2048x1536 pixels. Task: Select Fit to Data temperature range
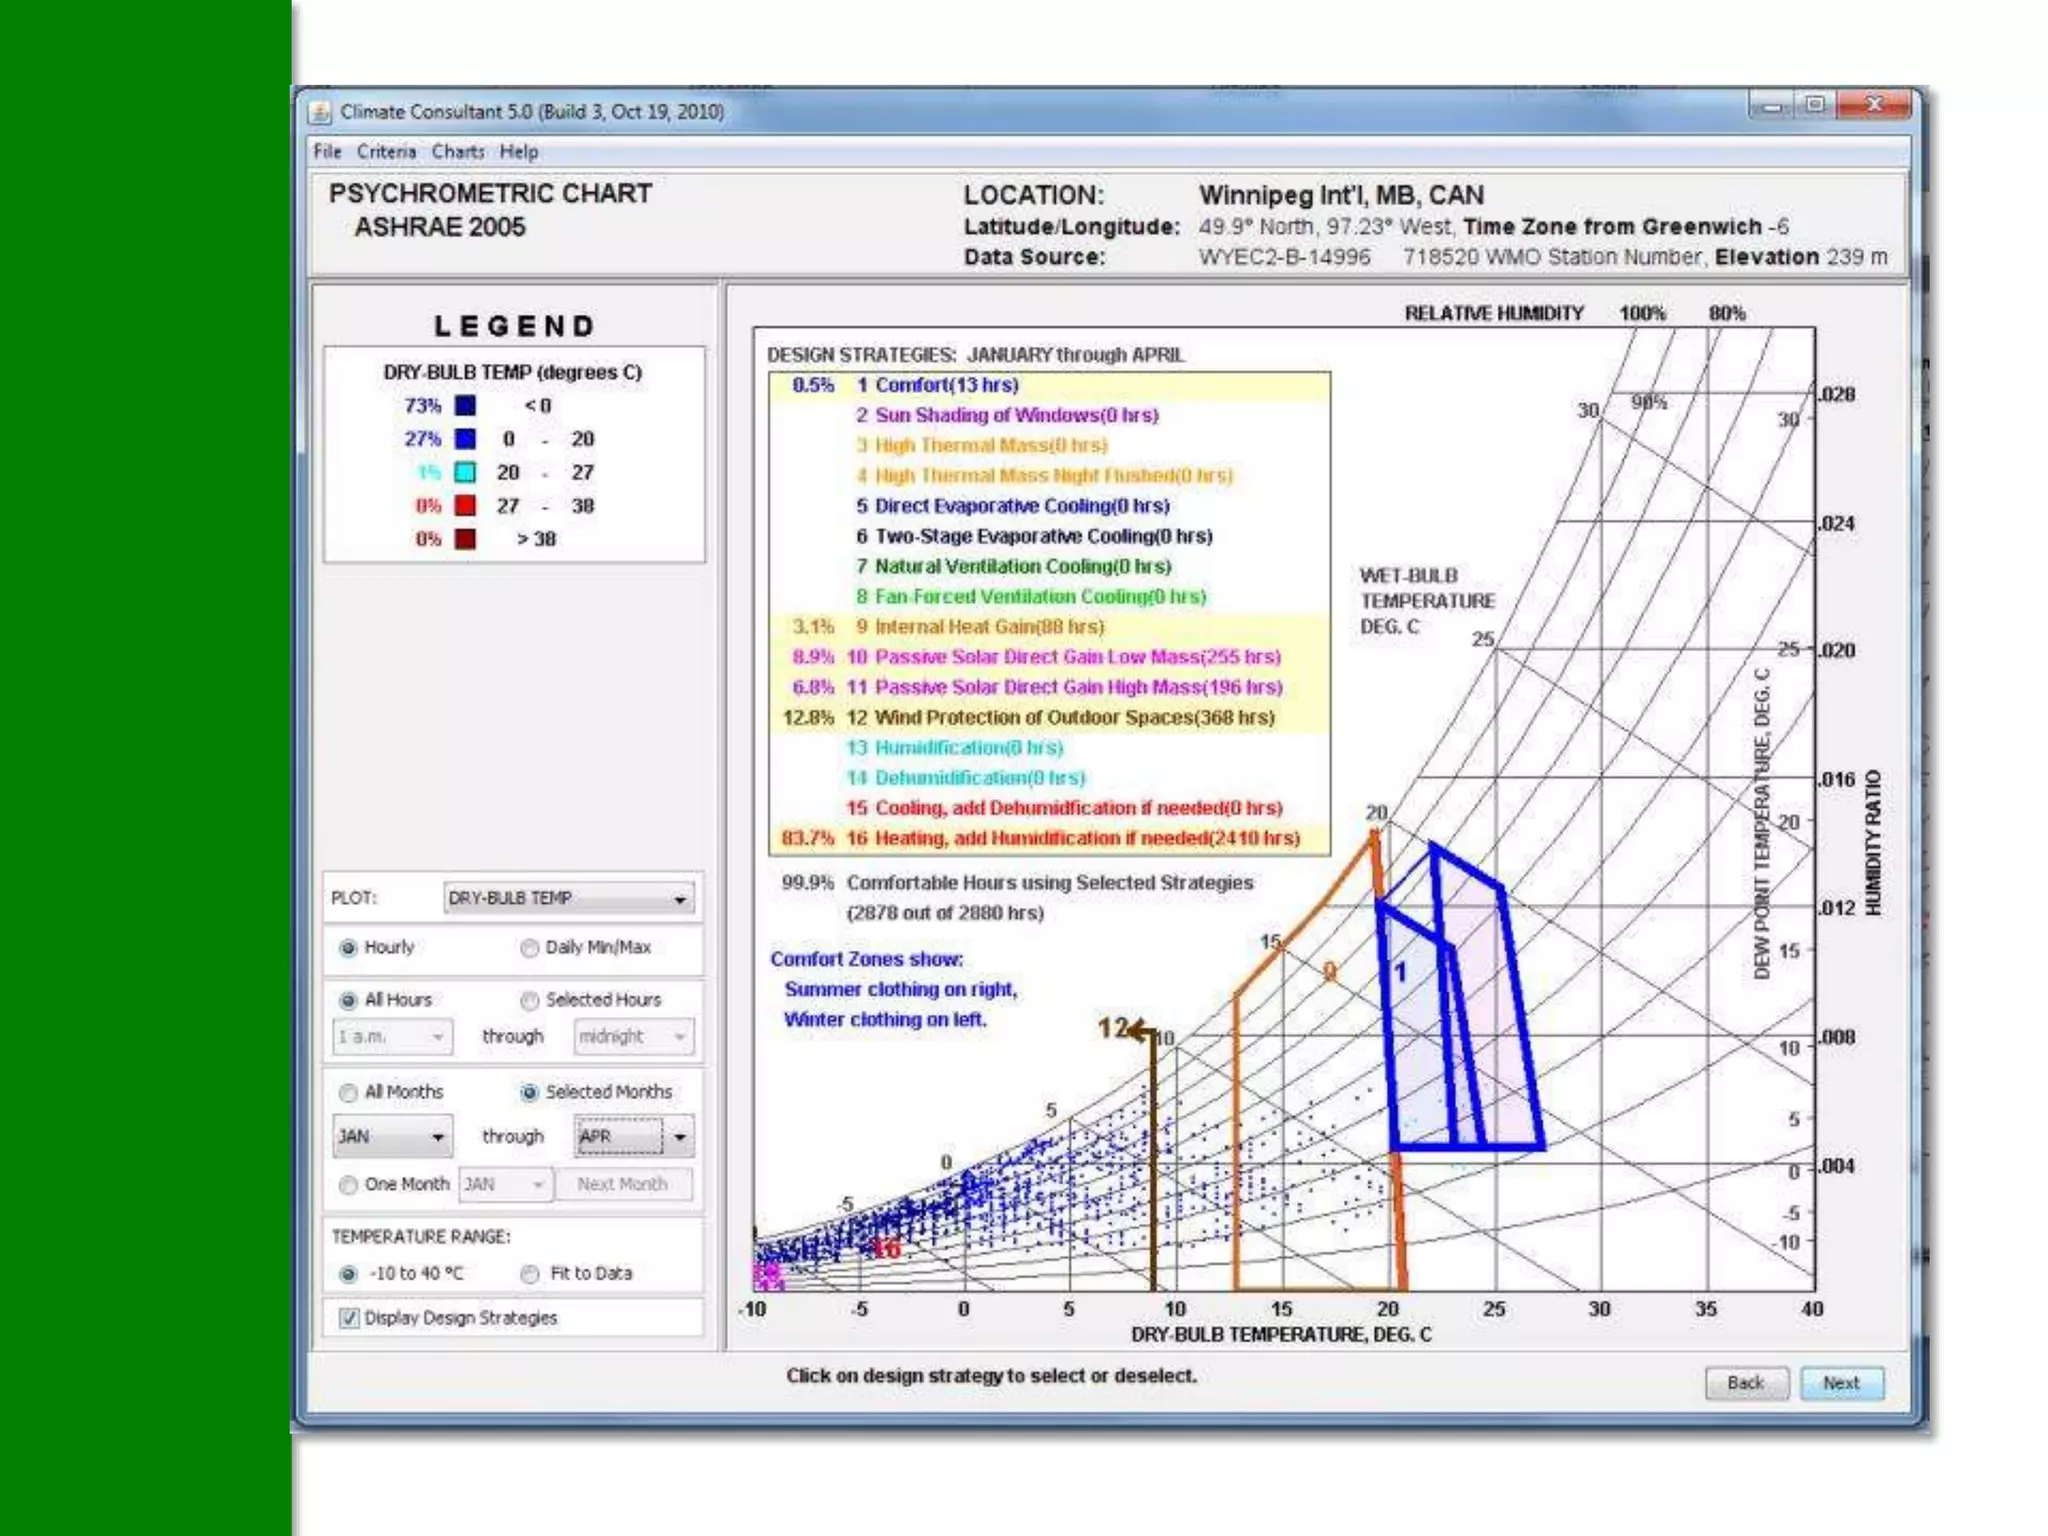click(530, 1274)
